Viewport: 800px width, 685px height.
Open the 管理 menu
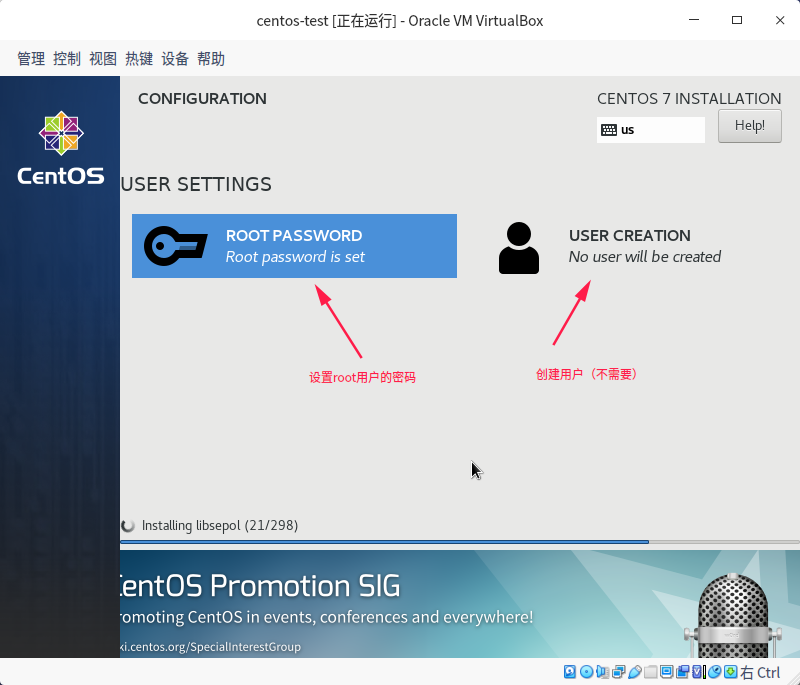click(x=31, y=59)
